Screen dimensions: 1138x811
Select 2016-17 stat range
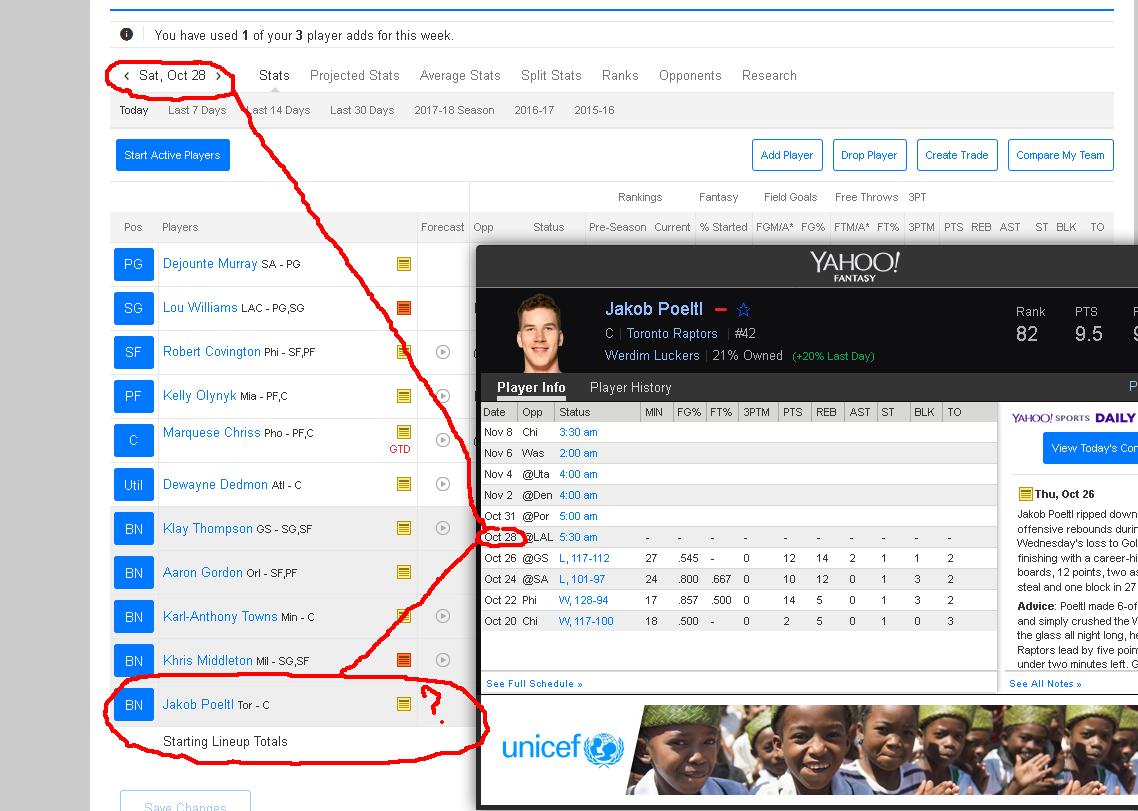534,110
